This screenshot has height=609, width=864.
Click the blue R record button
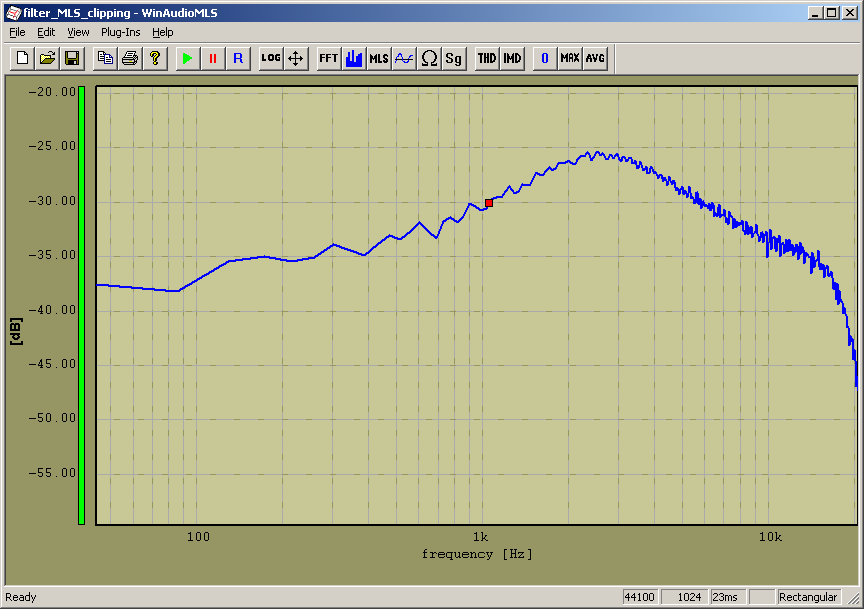coord(238,58)
